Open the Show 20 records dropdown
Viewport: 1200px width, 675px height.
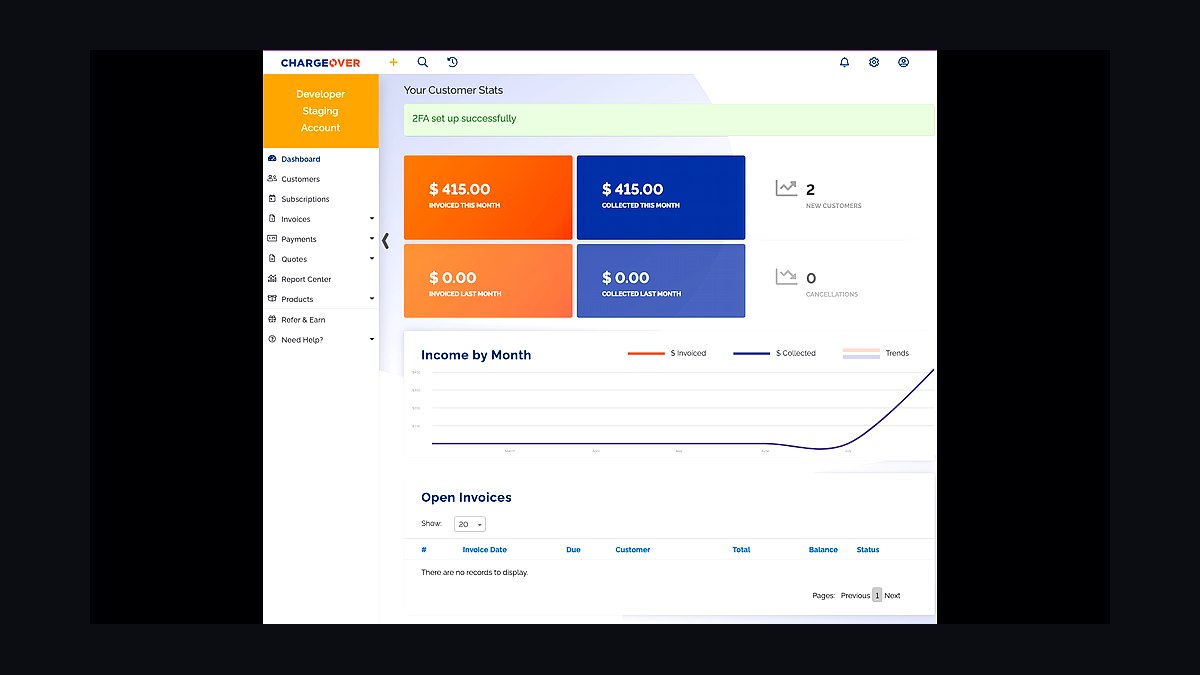pos(470,524)
